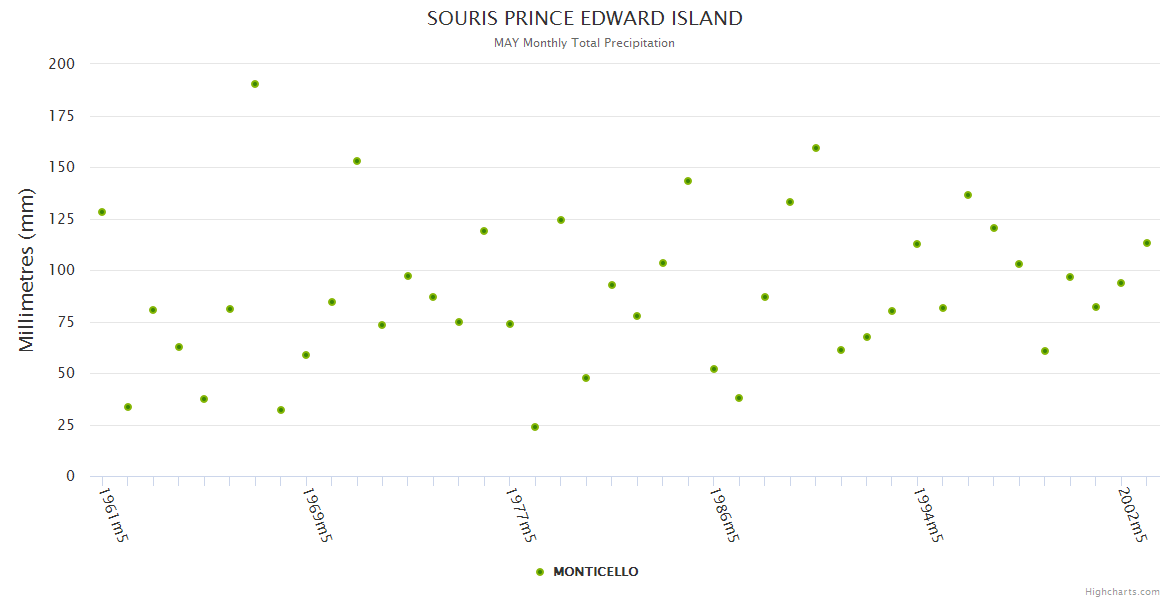
Task: Pick the data point above the 1977m5 label
Action: [510, 324]
